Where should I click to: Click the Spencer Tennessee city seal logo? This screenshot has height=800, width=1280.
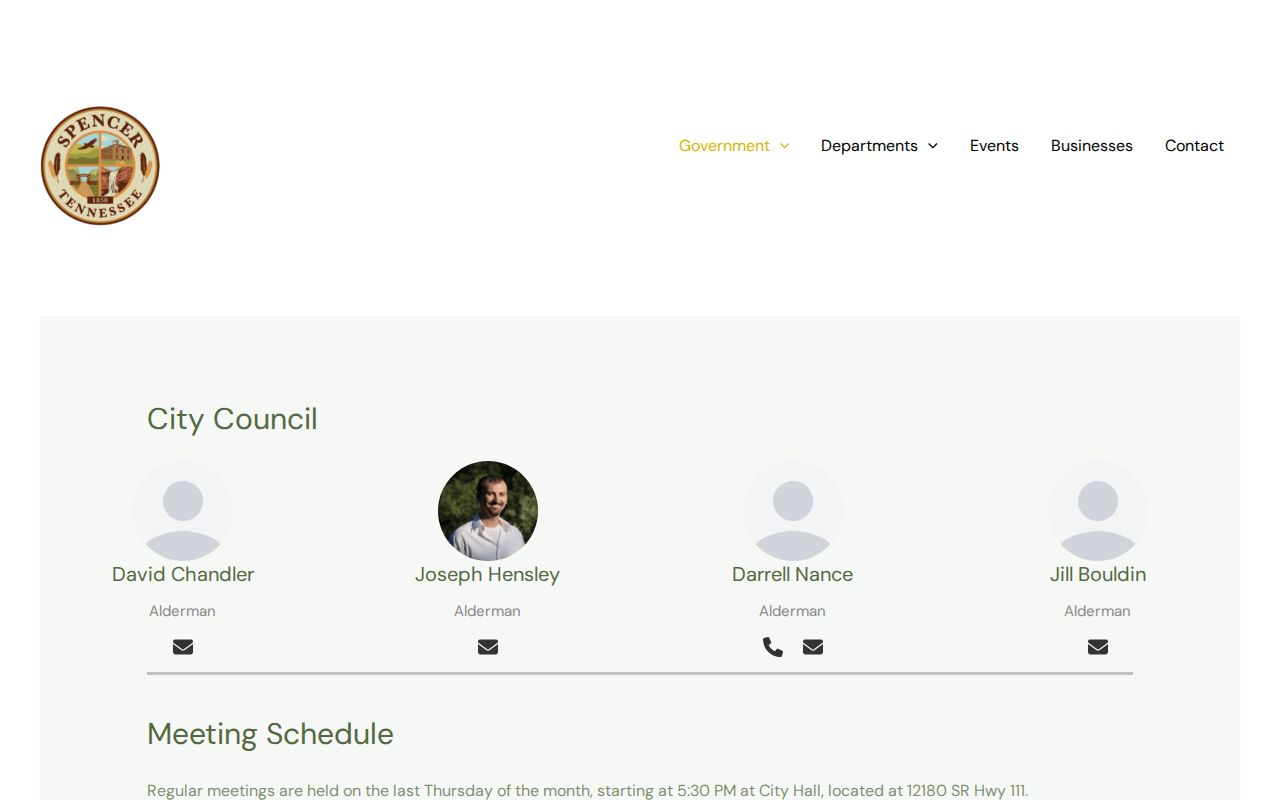click(x=100, y=166)
